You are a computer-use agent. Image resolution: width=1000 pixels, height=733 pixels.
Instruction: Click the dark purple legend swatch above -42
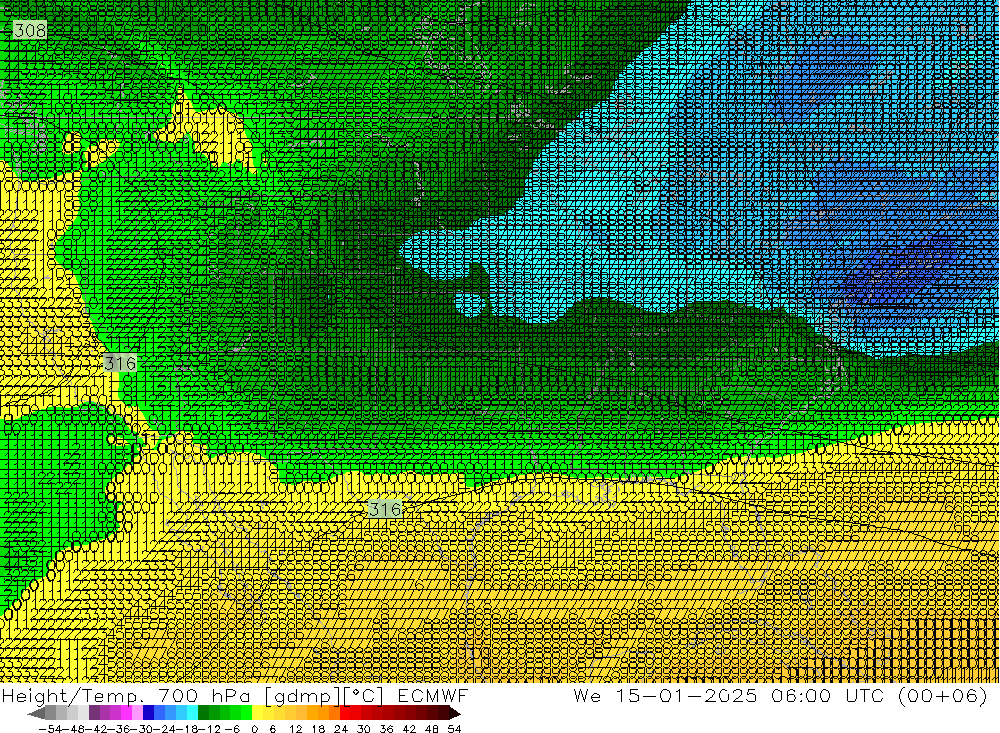[x=94, y=713]
